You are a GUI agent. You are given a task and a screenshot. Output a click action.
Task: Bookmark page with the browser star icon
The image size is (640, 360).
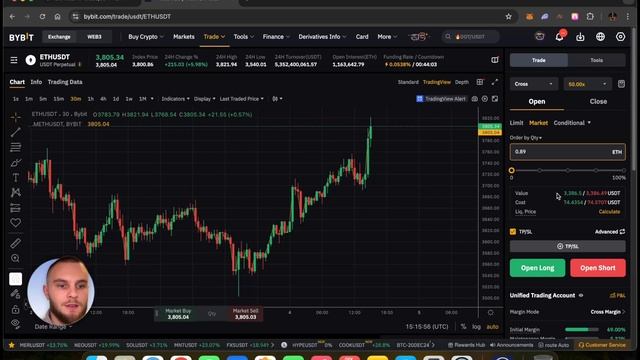(x=509, y=17)
